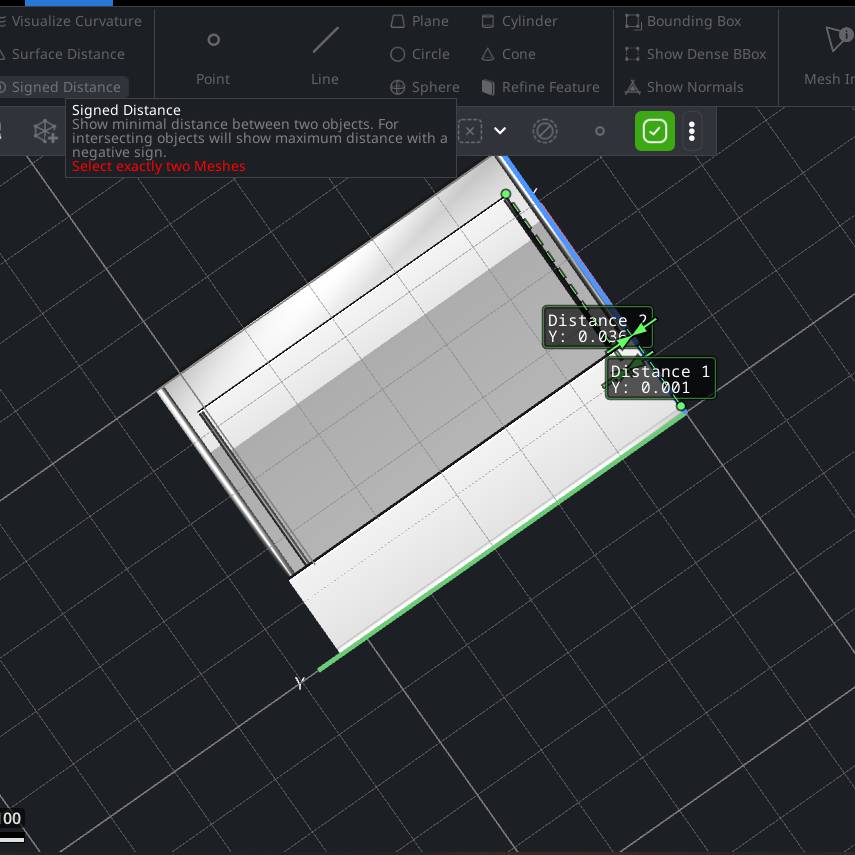The image size is (855, 855).
Task: Select the Distance 2 measurement label
Action: click(596, 328)
